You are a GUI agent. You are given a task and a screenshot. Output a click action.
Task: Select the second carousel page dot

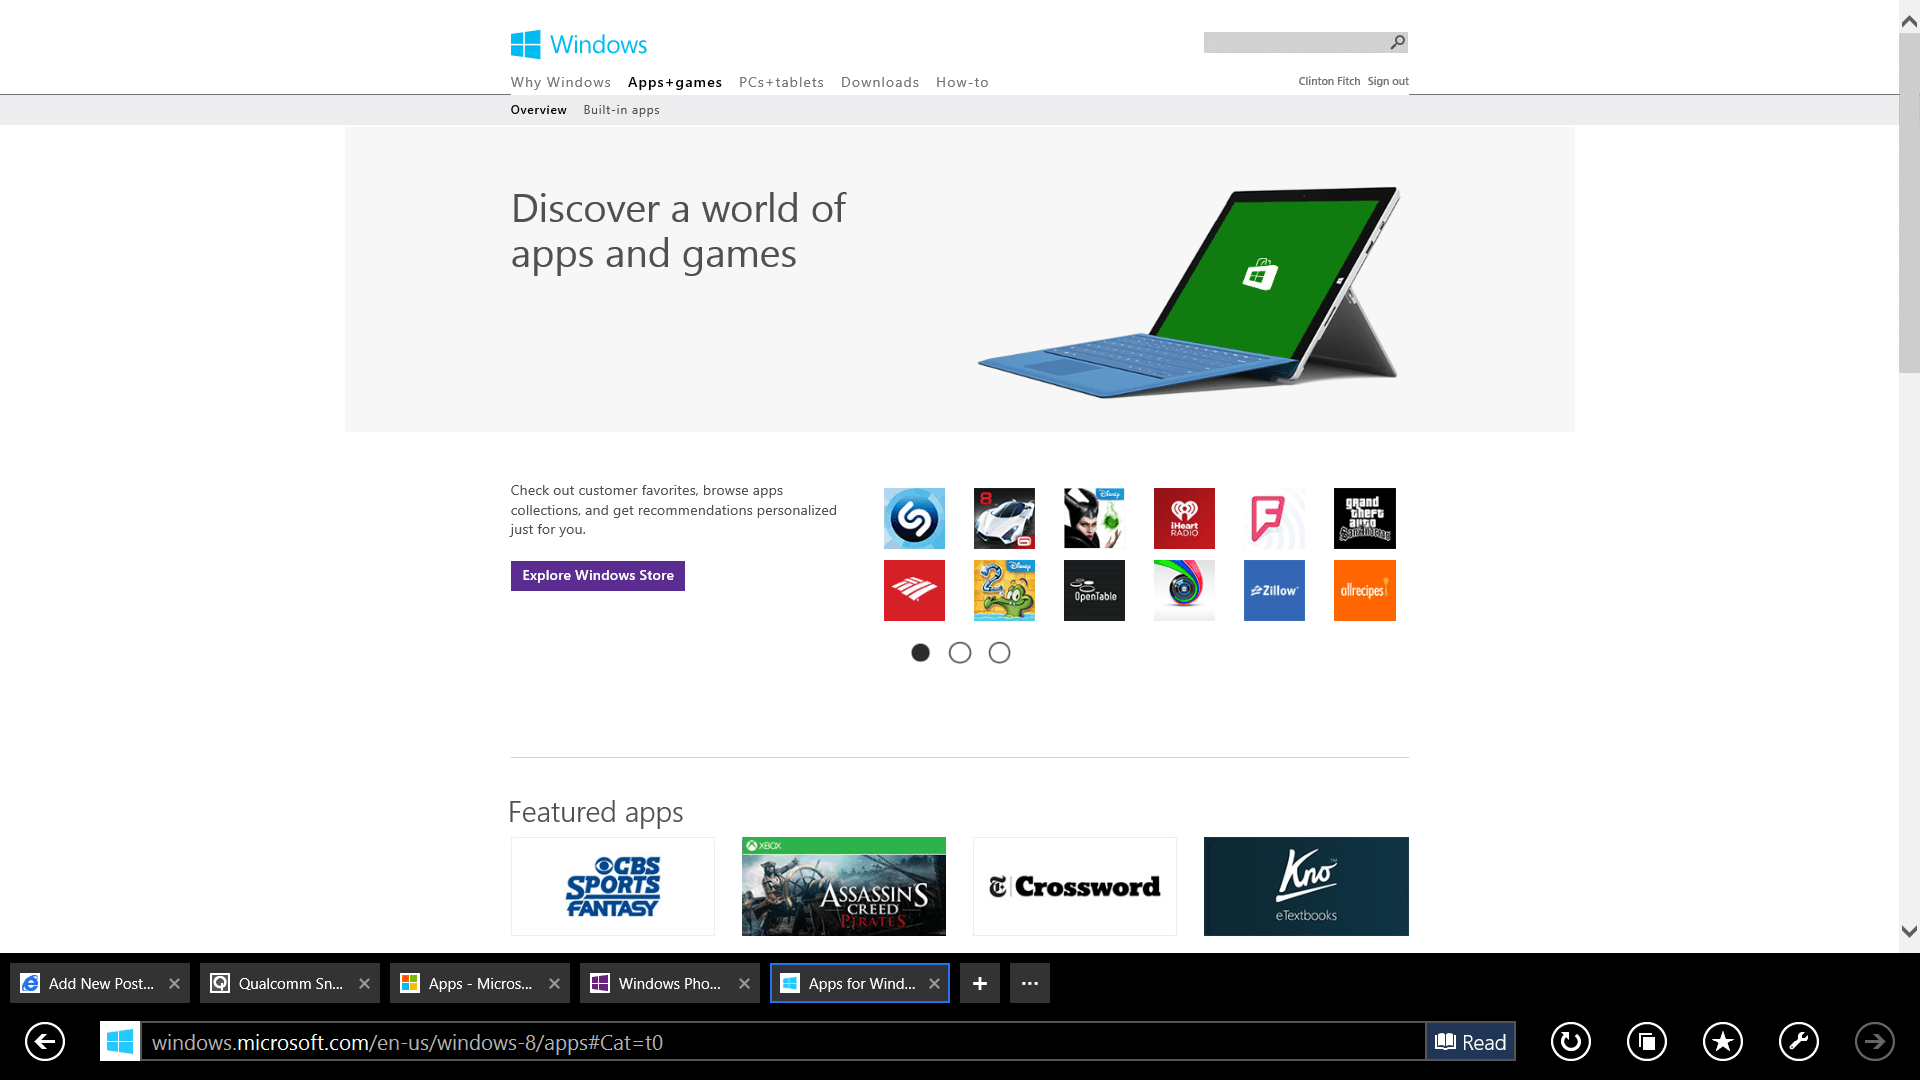960,653
